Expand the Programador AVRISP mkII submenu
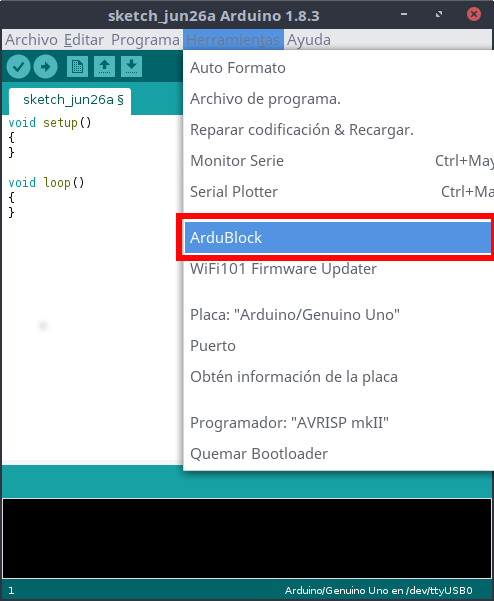Screen dimensions: 494x601 339,423
